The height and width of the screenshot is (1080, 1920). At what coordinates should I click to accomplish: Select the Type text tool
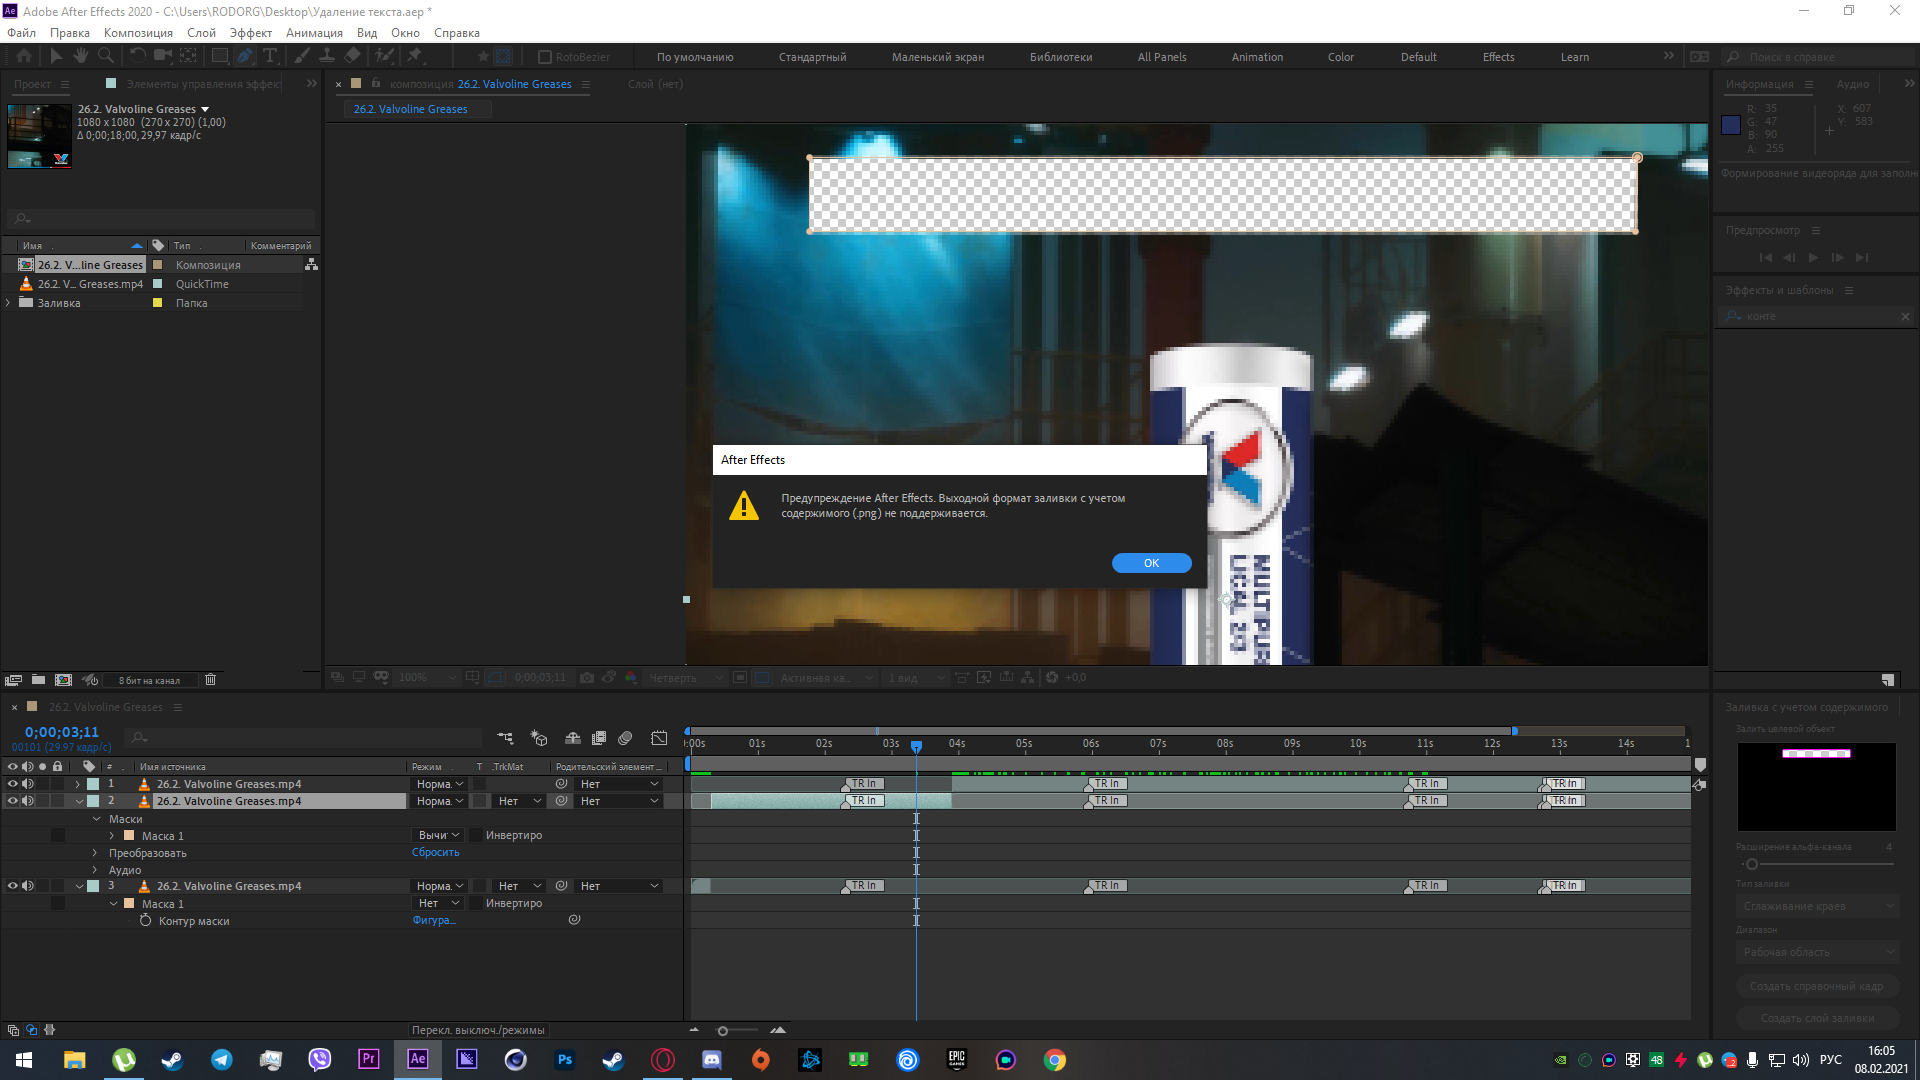click(x=270, y=56)
